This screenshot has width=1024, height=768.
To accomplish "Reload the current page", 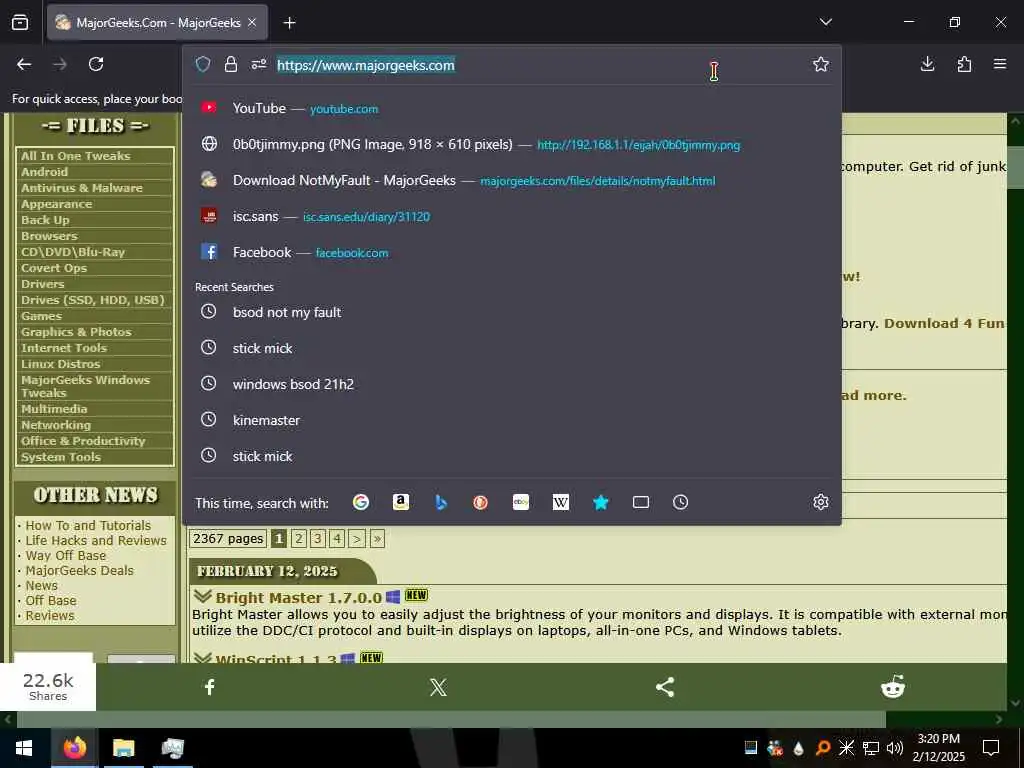I will [x=96, y=64].
